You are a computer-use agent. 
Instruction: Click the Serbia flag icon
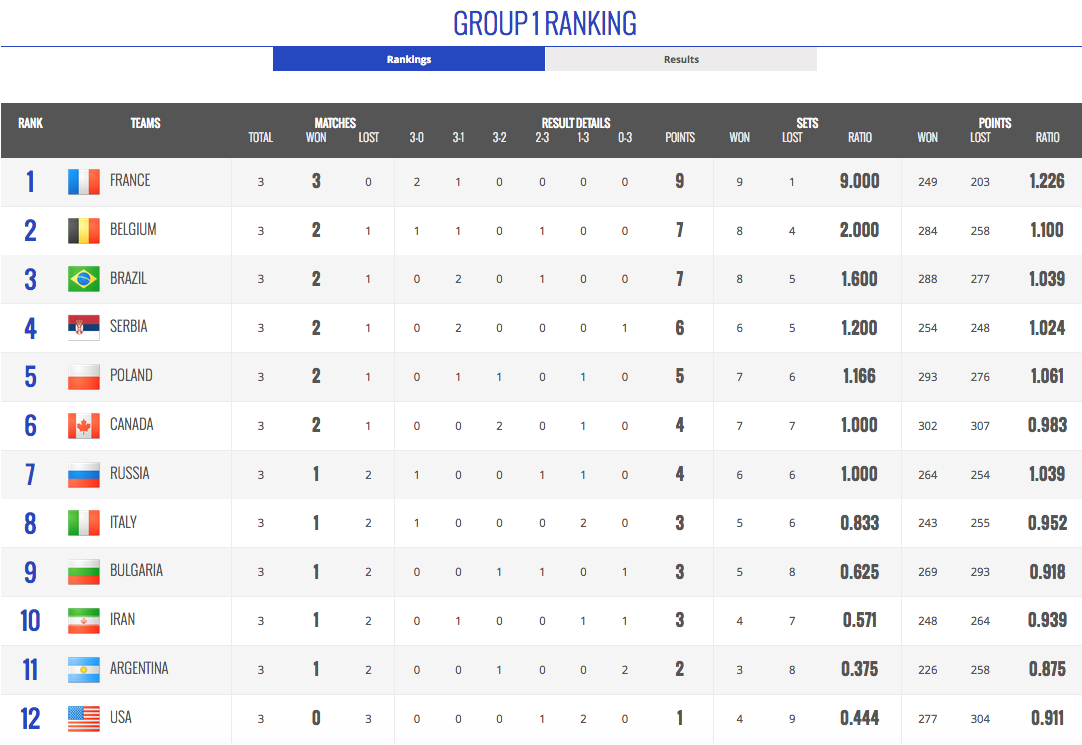(84, 327)
